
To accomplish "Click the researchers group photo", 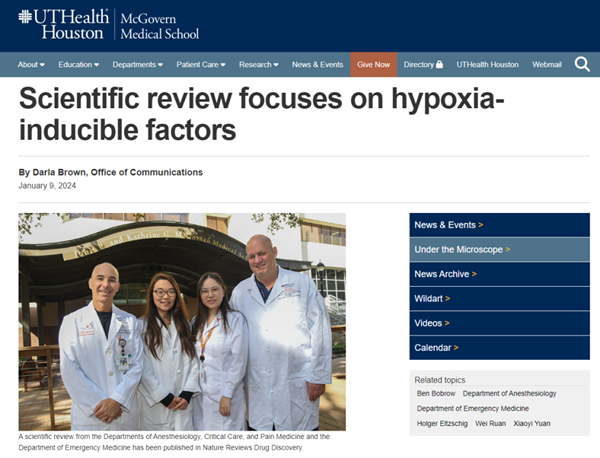I will click(181, 321).
